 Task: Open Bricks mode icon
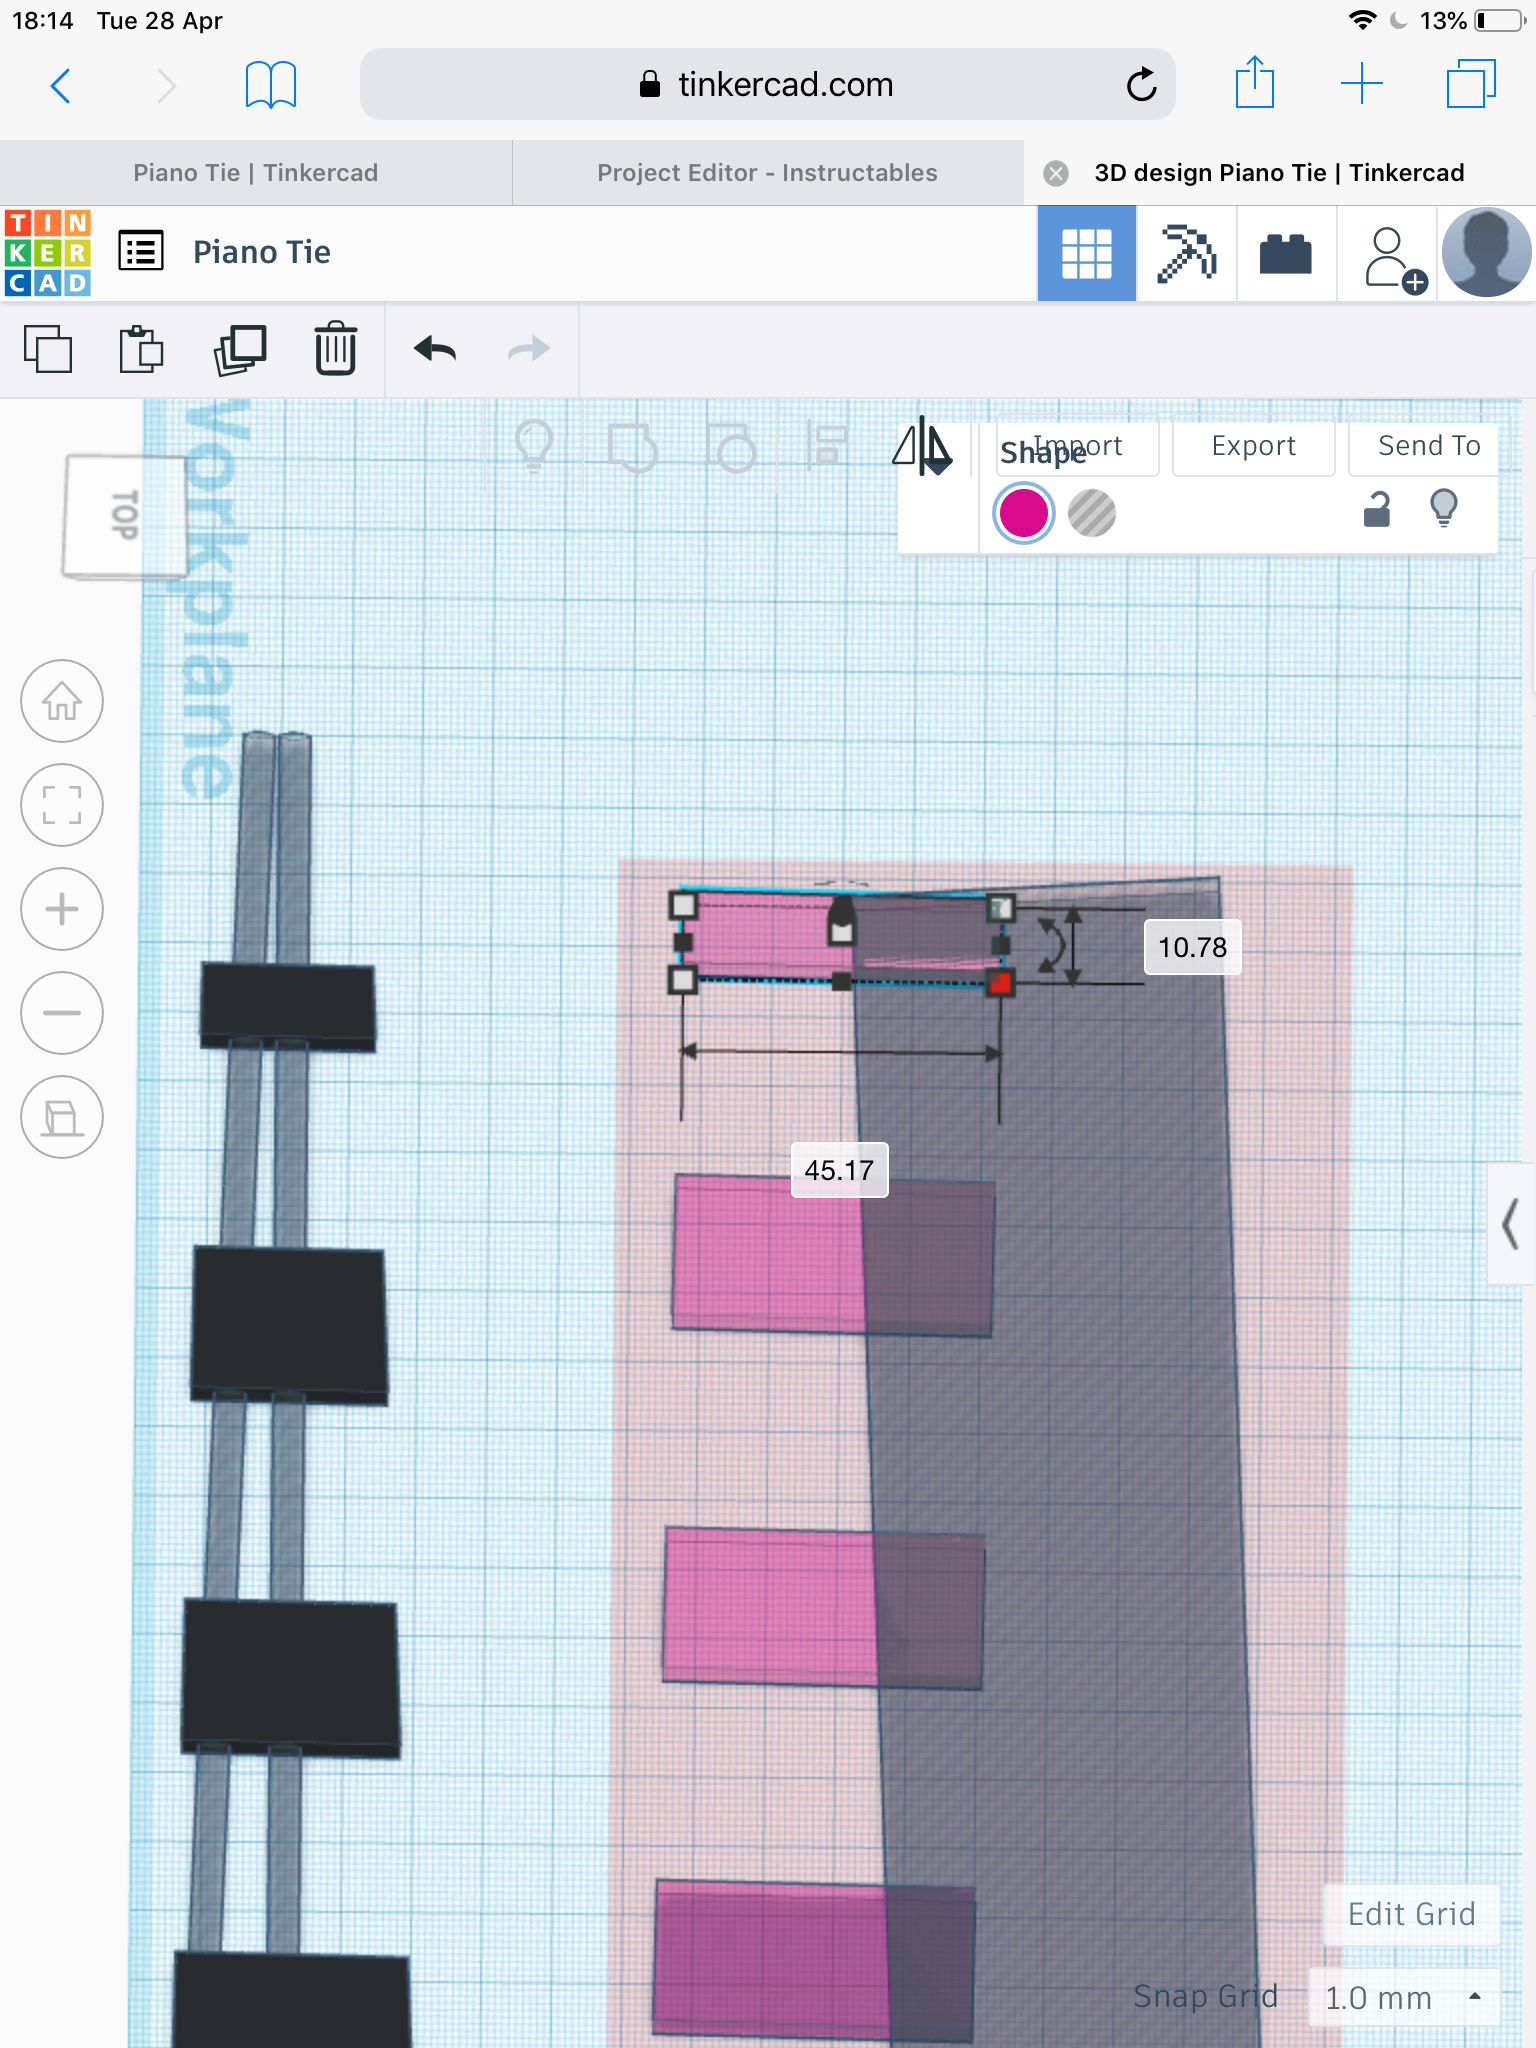click(x=1286, y=253)
